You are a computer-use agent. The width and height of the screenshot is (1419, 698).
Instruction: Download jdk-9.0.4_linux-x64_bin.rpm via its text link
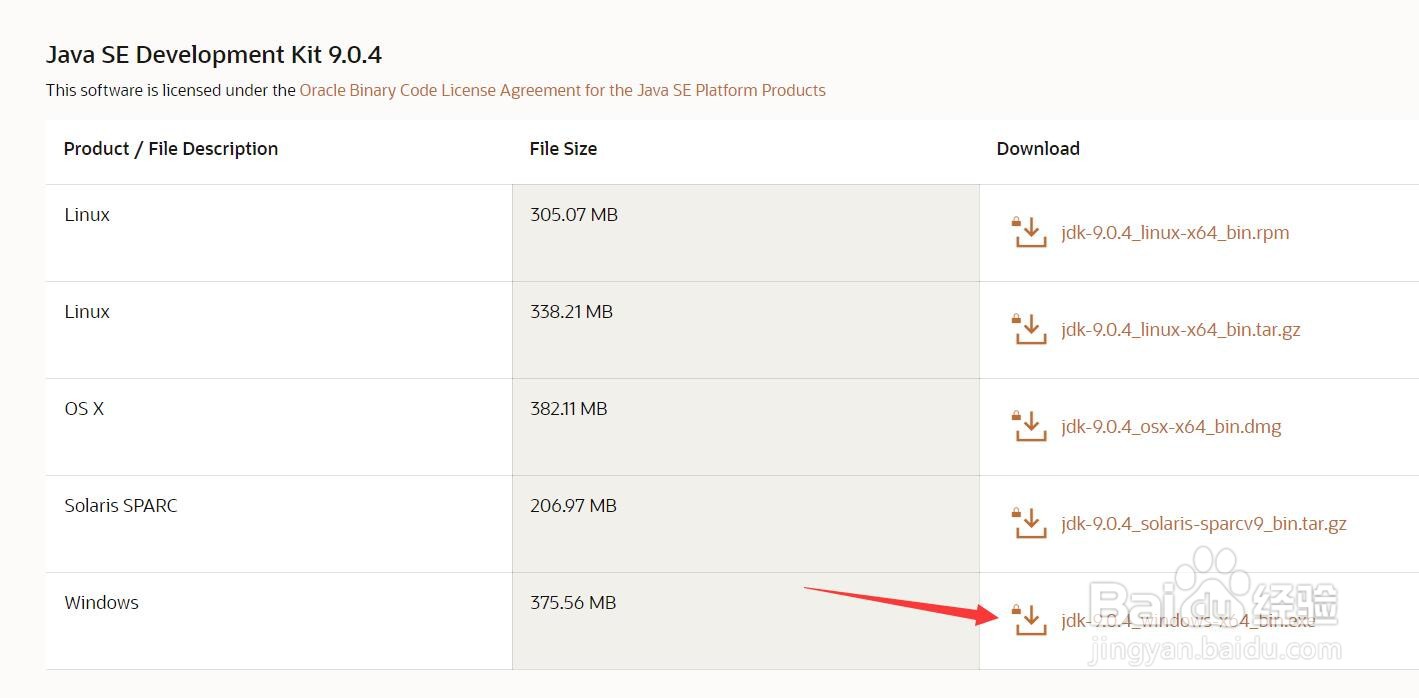tap(1175, 233)
